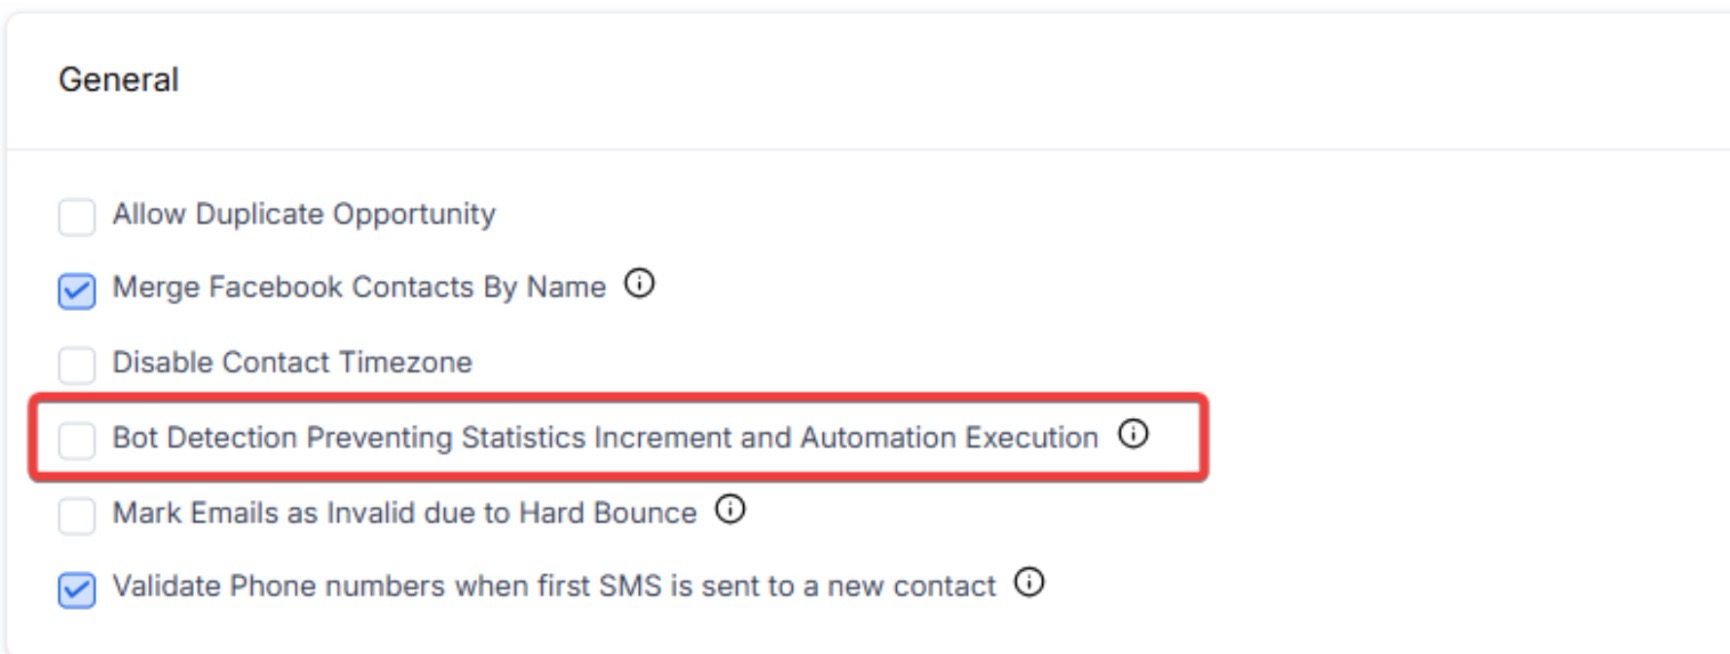Viewport: 1730px width, 654px height.
Task: Click the divider line below General heading
Action: click(x=860, y=150)
